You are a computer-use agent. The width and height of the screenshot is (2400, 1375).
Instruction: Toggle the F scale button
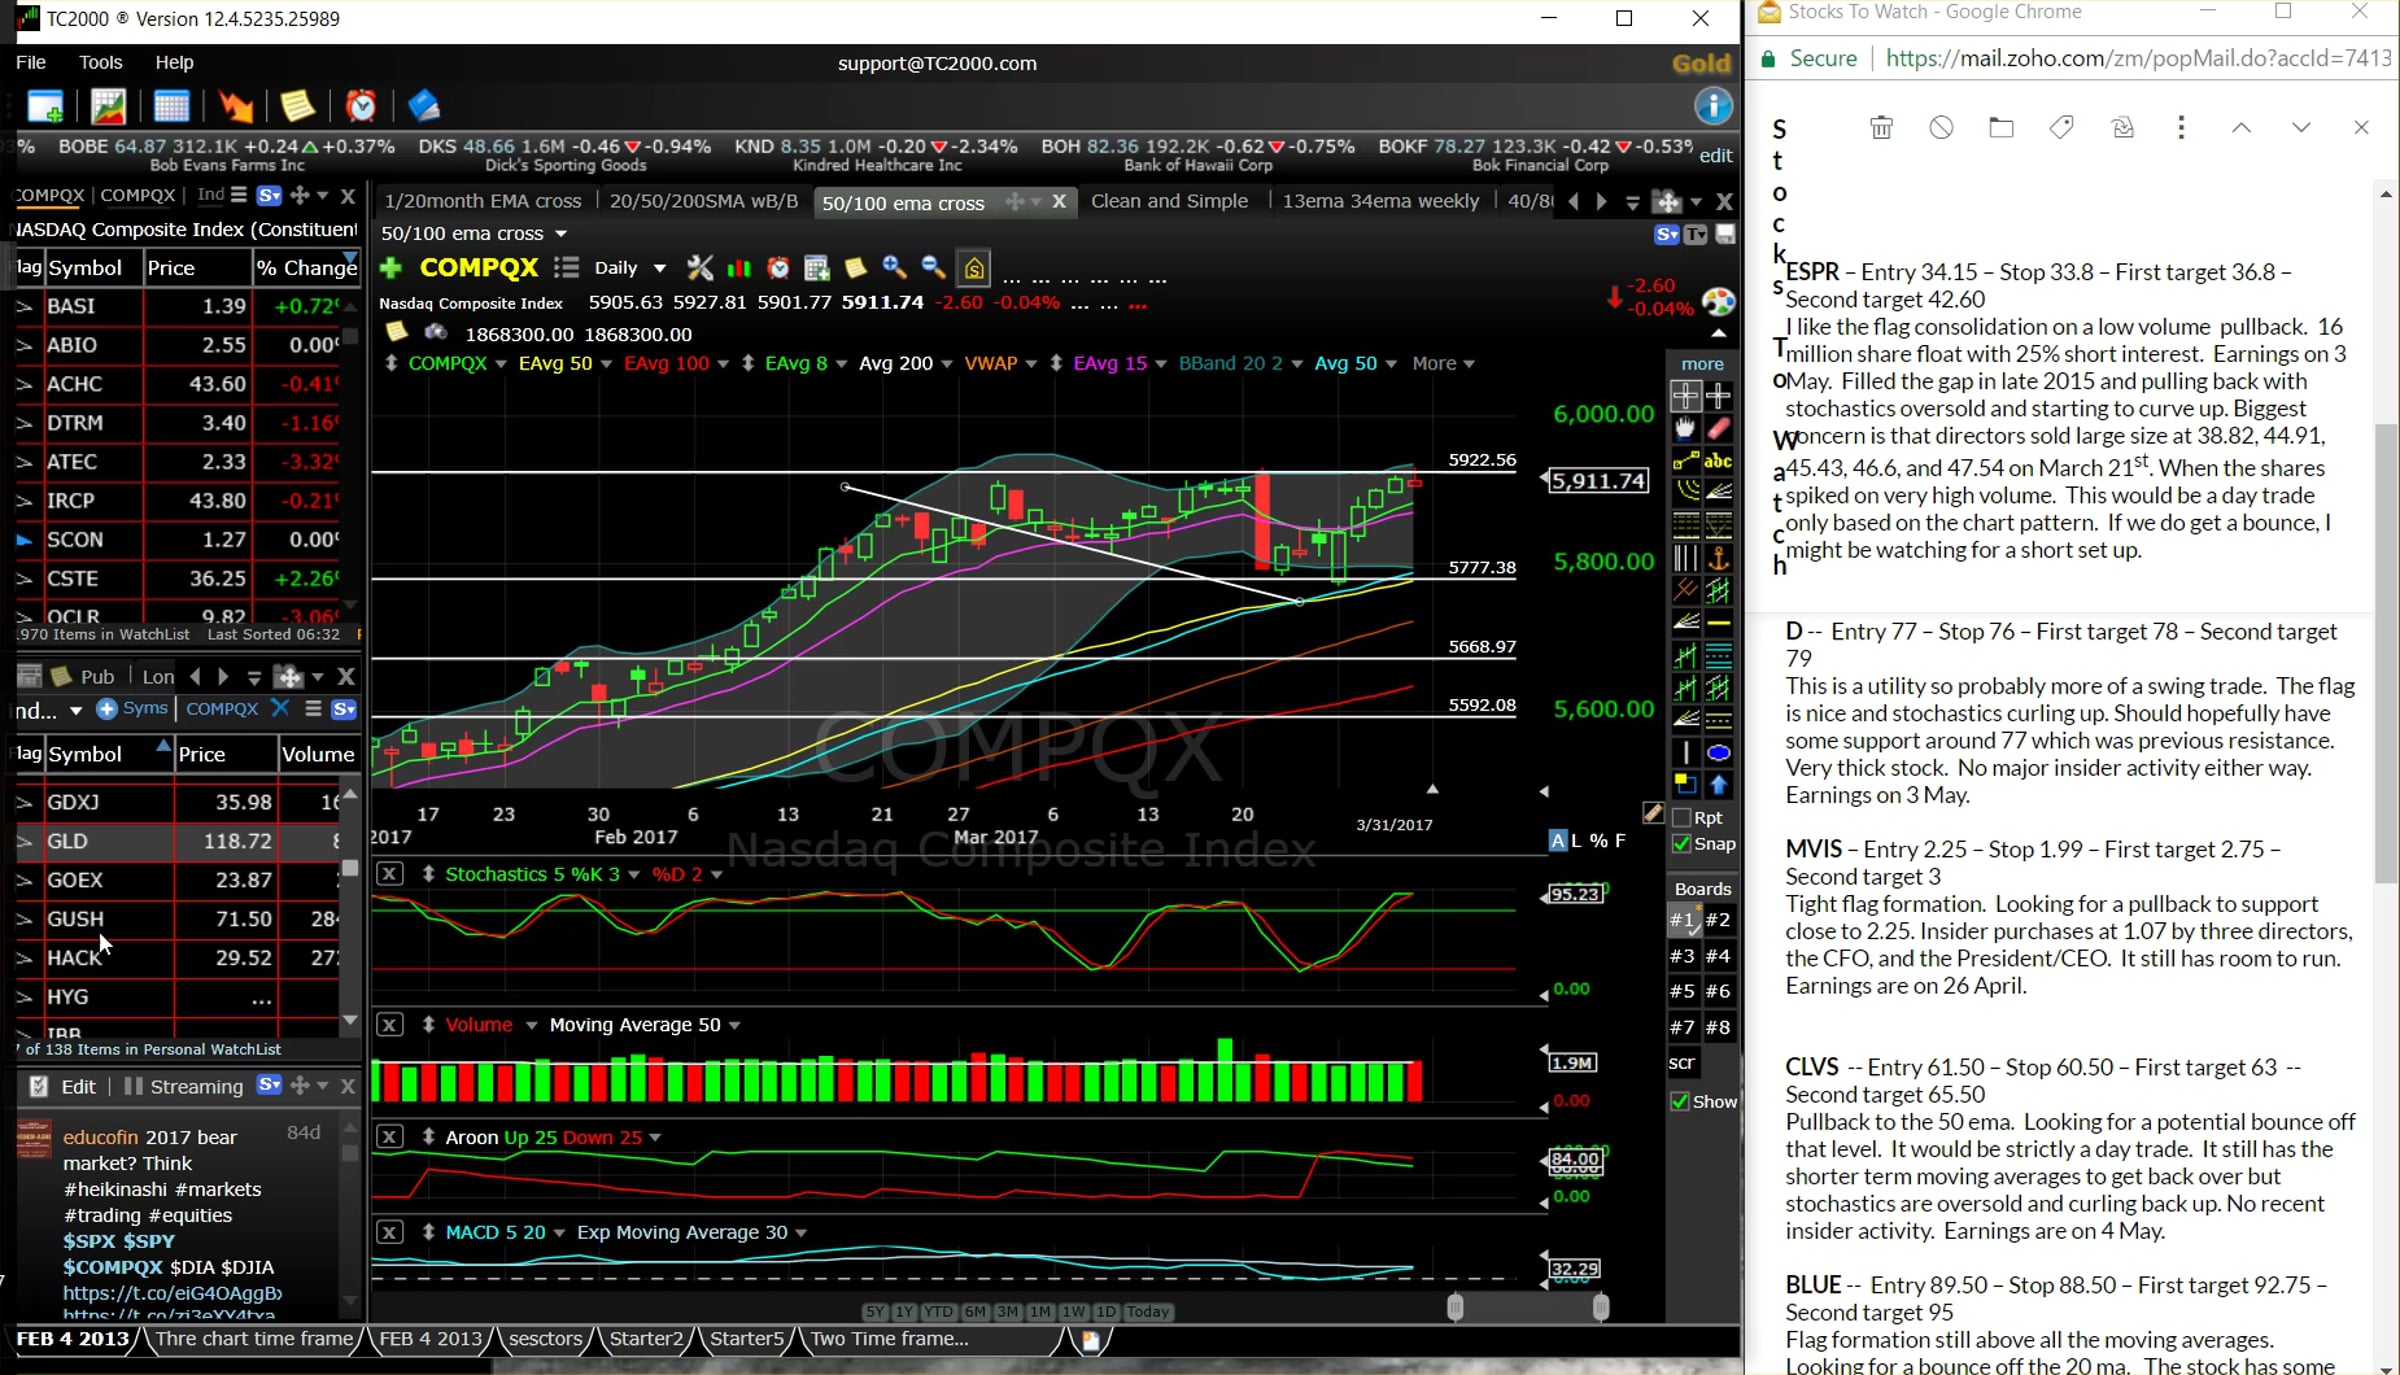pos(1620,840)
